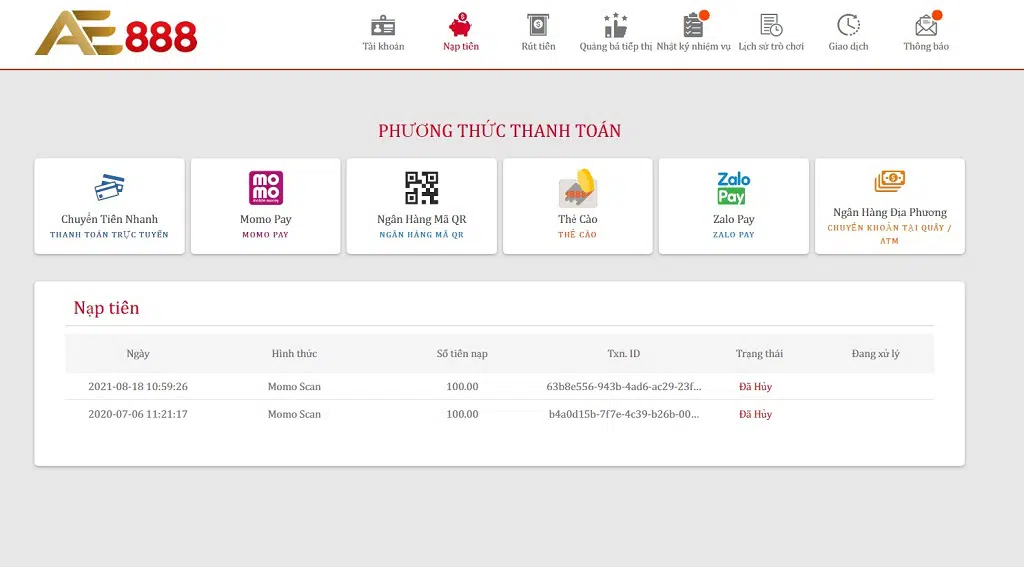This screenshot has height=567, width=1024.
Task: Open the Tài khoản account icon
Action: [383, 25]
